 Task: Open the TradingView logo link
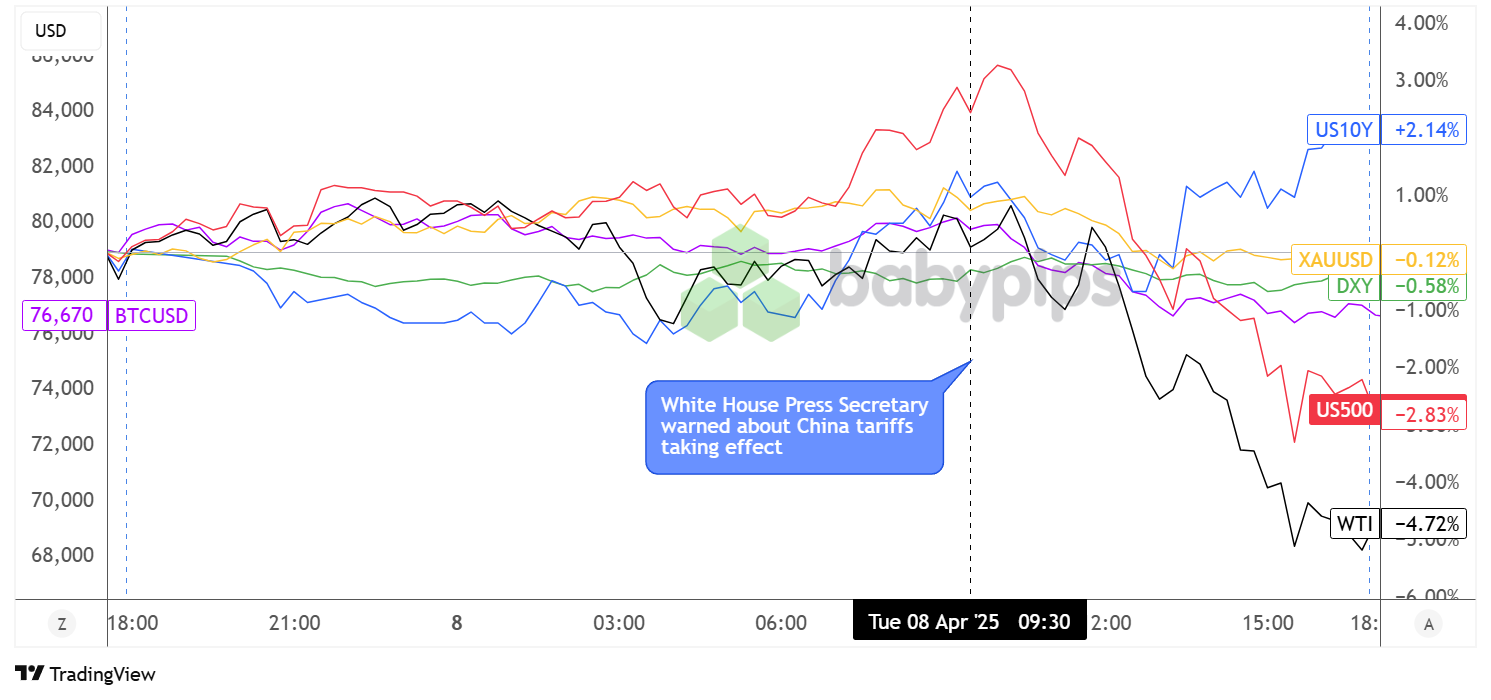[85, 674]
